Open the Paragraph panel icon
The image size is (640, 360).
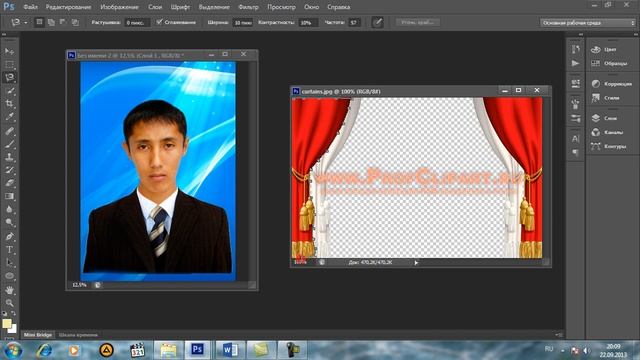(x=576, y=153)
